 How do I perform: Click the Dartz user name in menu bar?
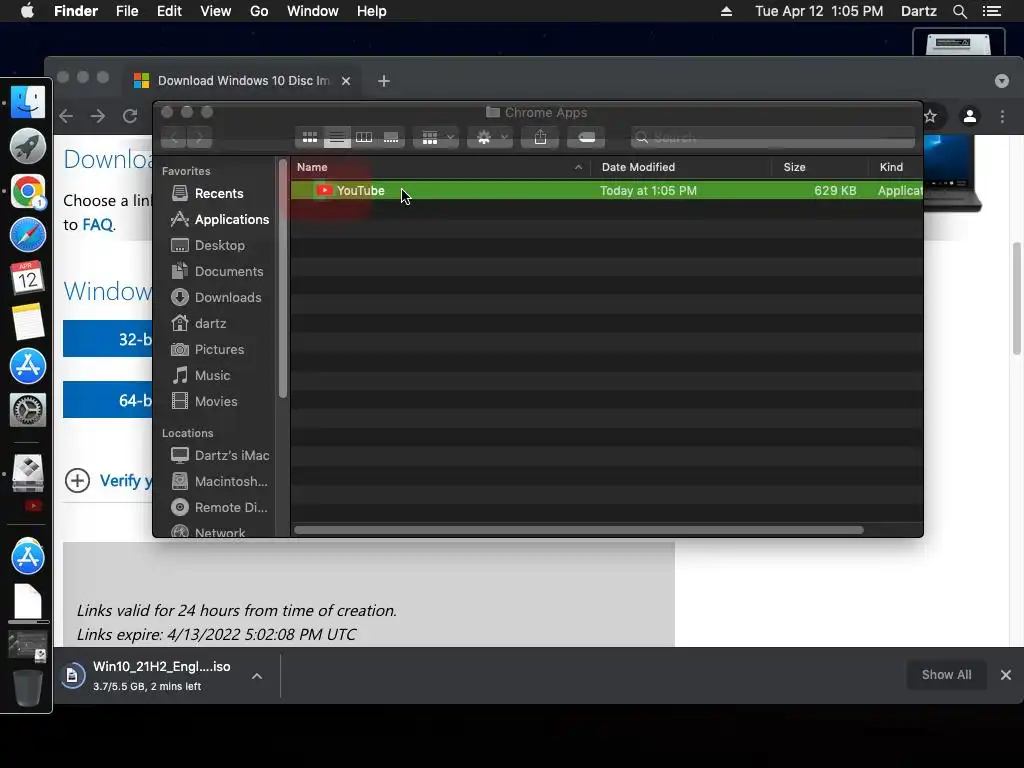pyautogui.click(x=919, y=11)
